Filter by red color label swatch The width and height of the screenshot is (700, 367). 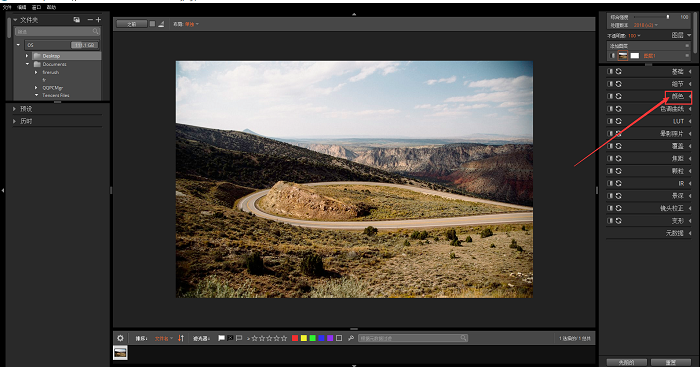(x=295, y=338)
